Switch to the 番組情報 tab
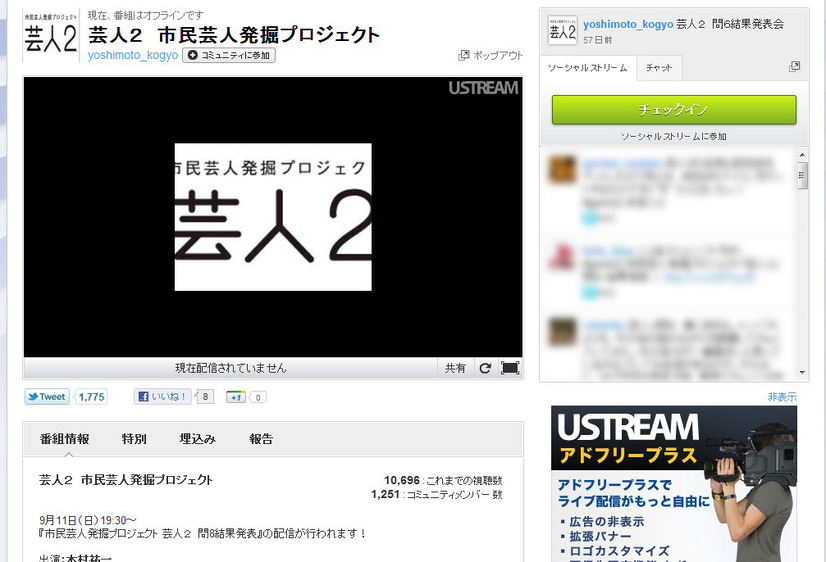 tap(64, 439)
